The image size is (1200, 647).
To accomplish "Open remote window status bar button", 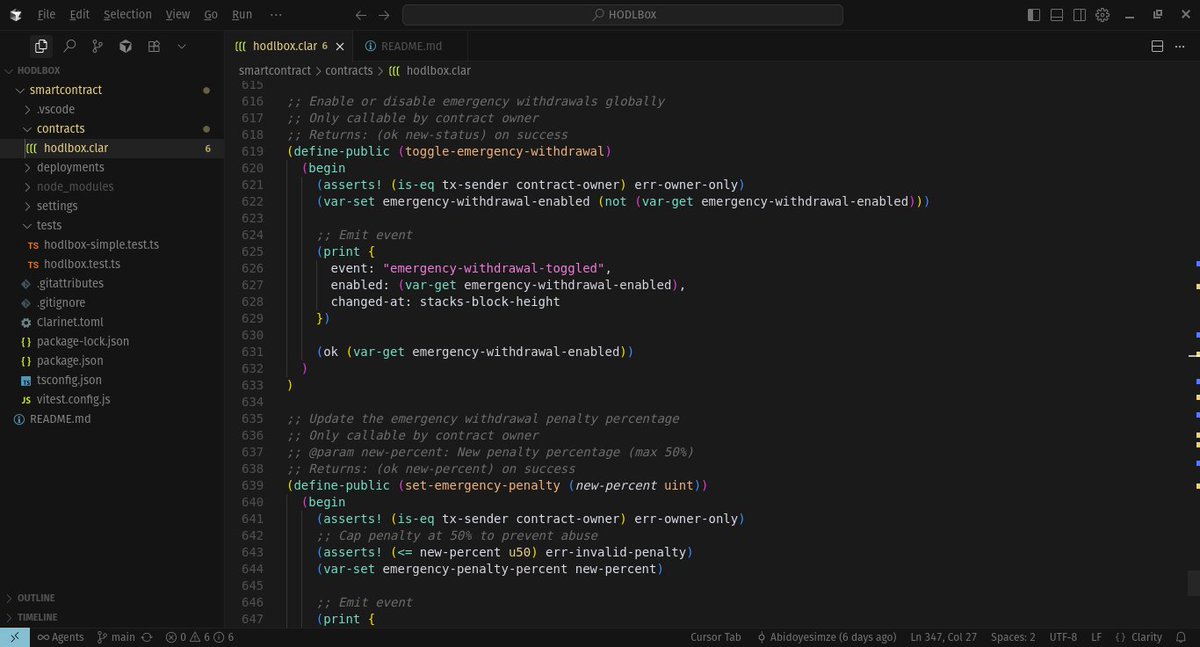I will 15,637.
